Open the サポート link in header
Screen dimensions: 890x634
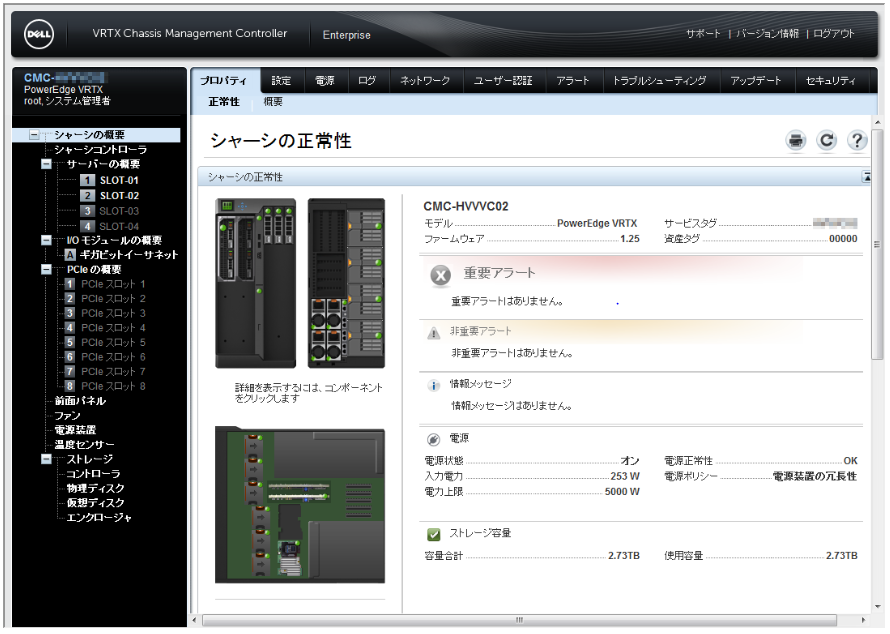703,34
